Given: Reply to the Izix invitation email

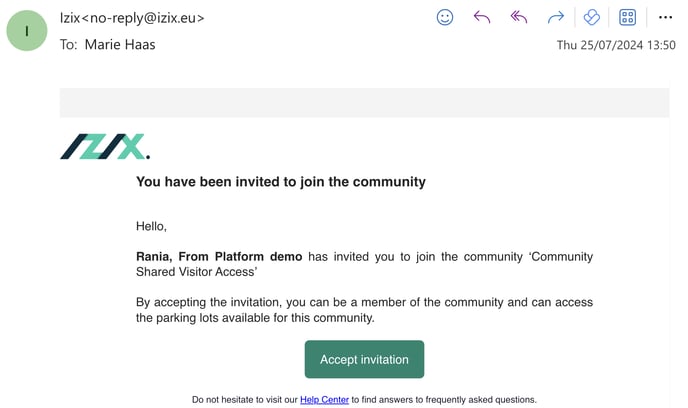Looking at the screenshot, I should coord(482,17).
